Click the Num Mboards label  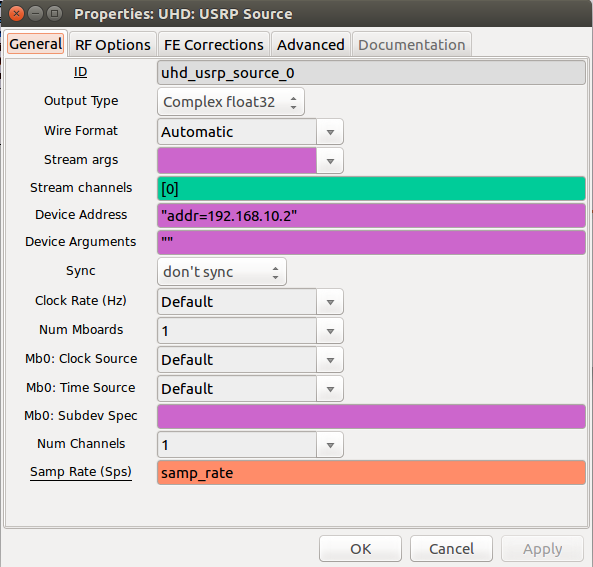pos(81,329)
